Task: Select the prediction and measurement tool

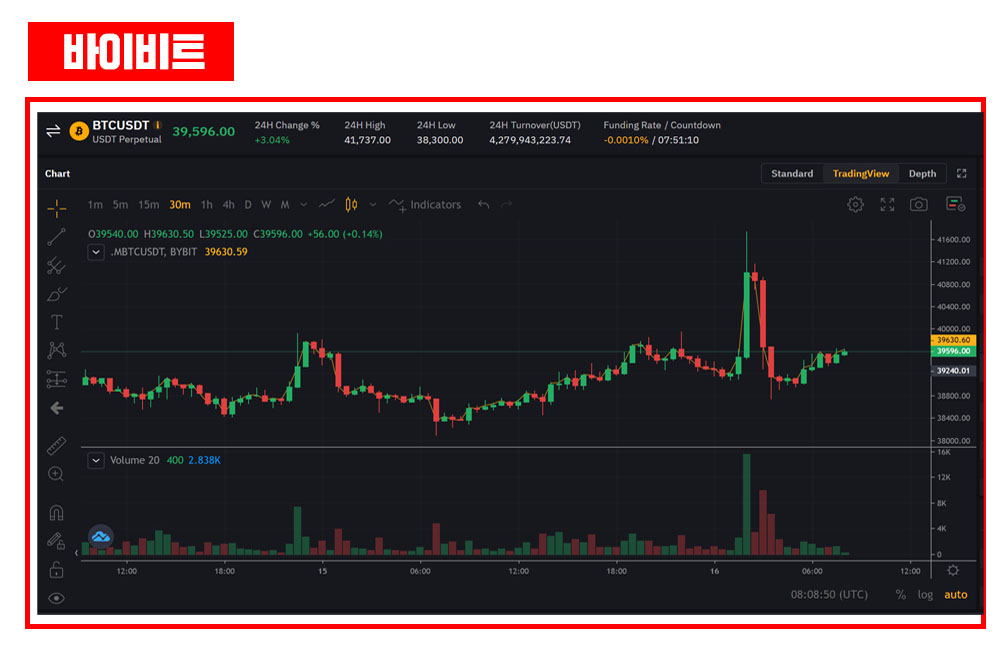Action: tap(57, 379)
